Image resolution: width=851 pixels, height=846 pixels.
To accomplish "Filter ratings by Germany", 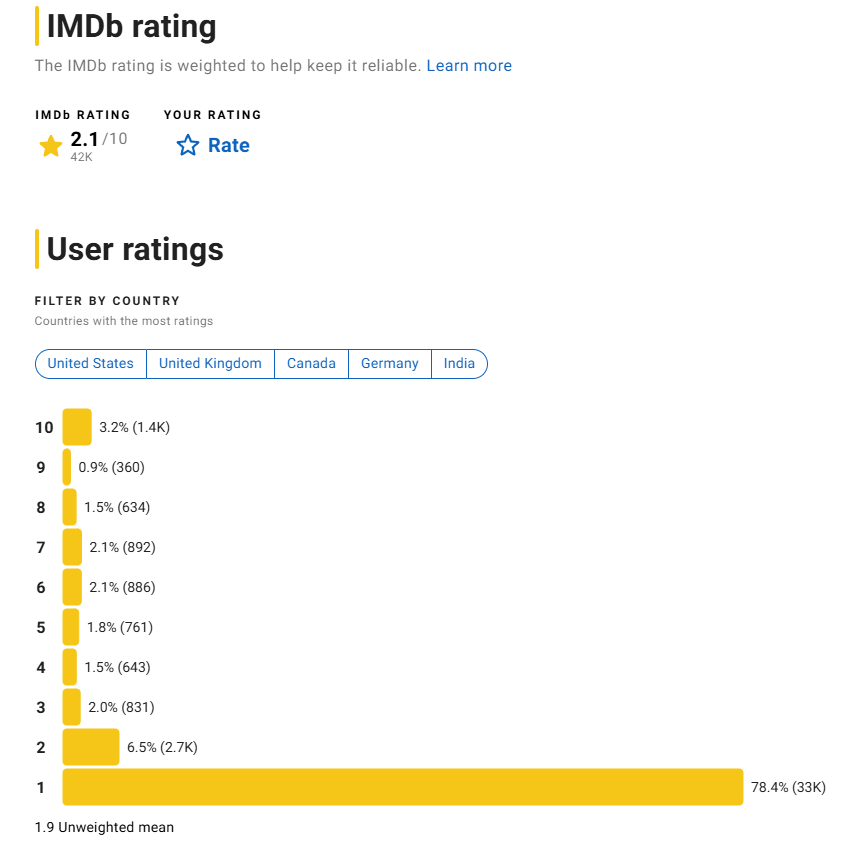I will tap(389, 363).
